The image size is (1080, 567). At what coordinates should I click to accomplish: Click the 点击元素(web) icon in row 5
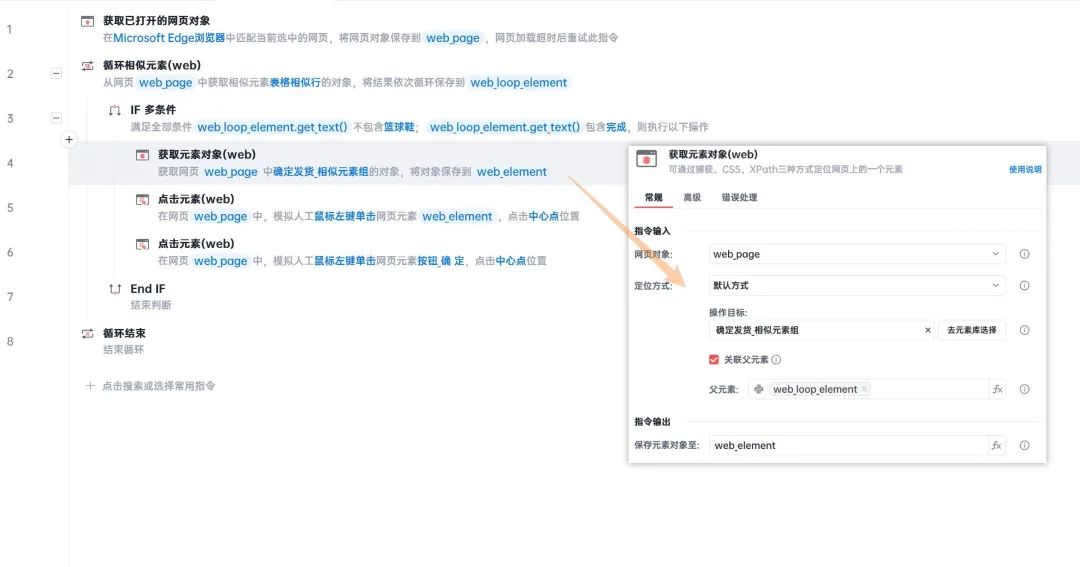[x=143, y=200]
